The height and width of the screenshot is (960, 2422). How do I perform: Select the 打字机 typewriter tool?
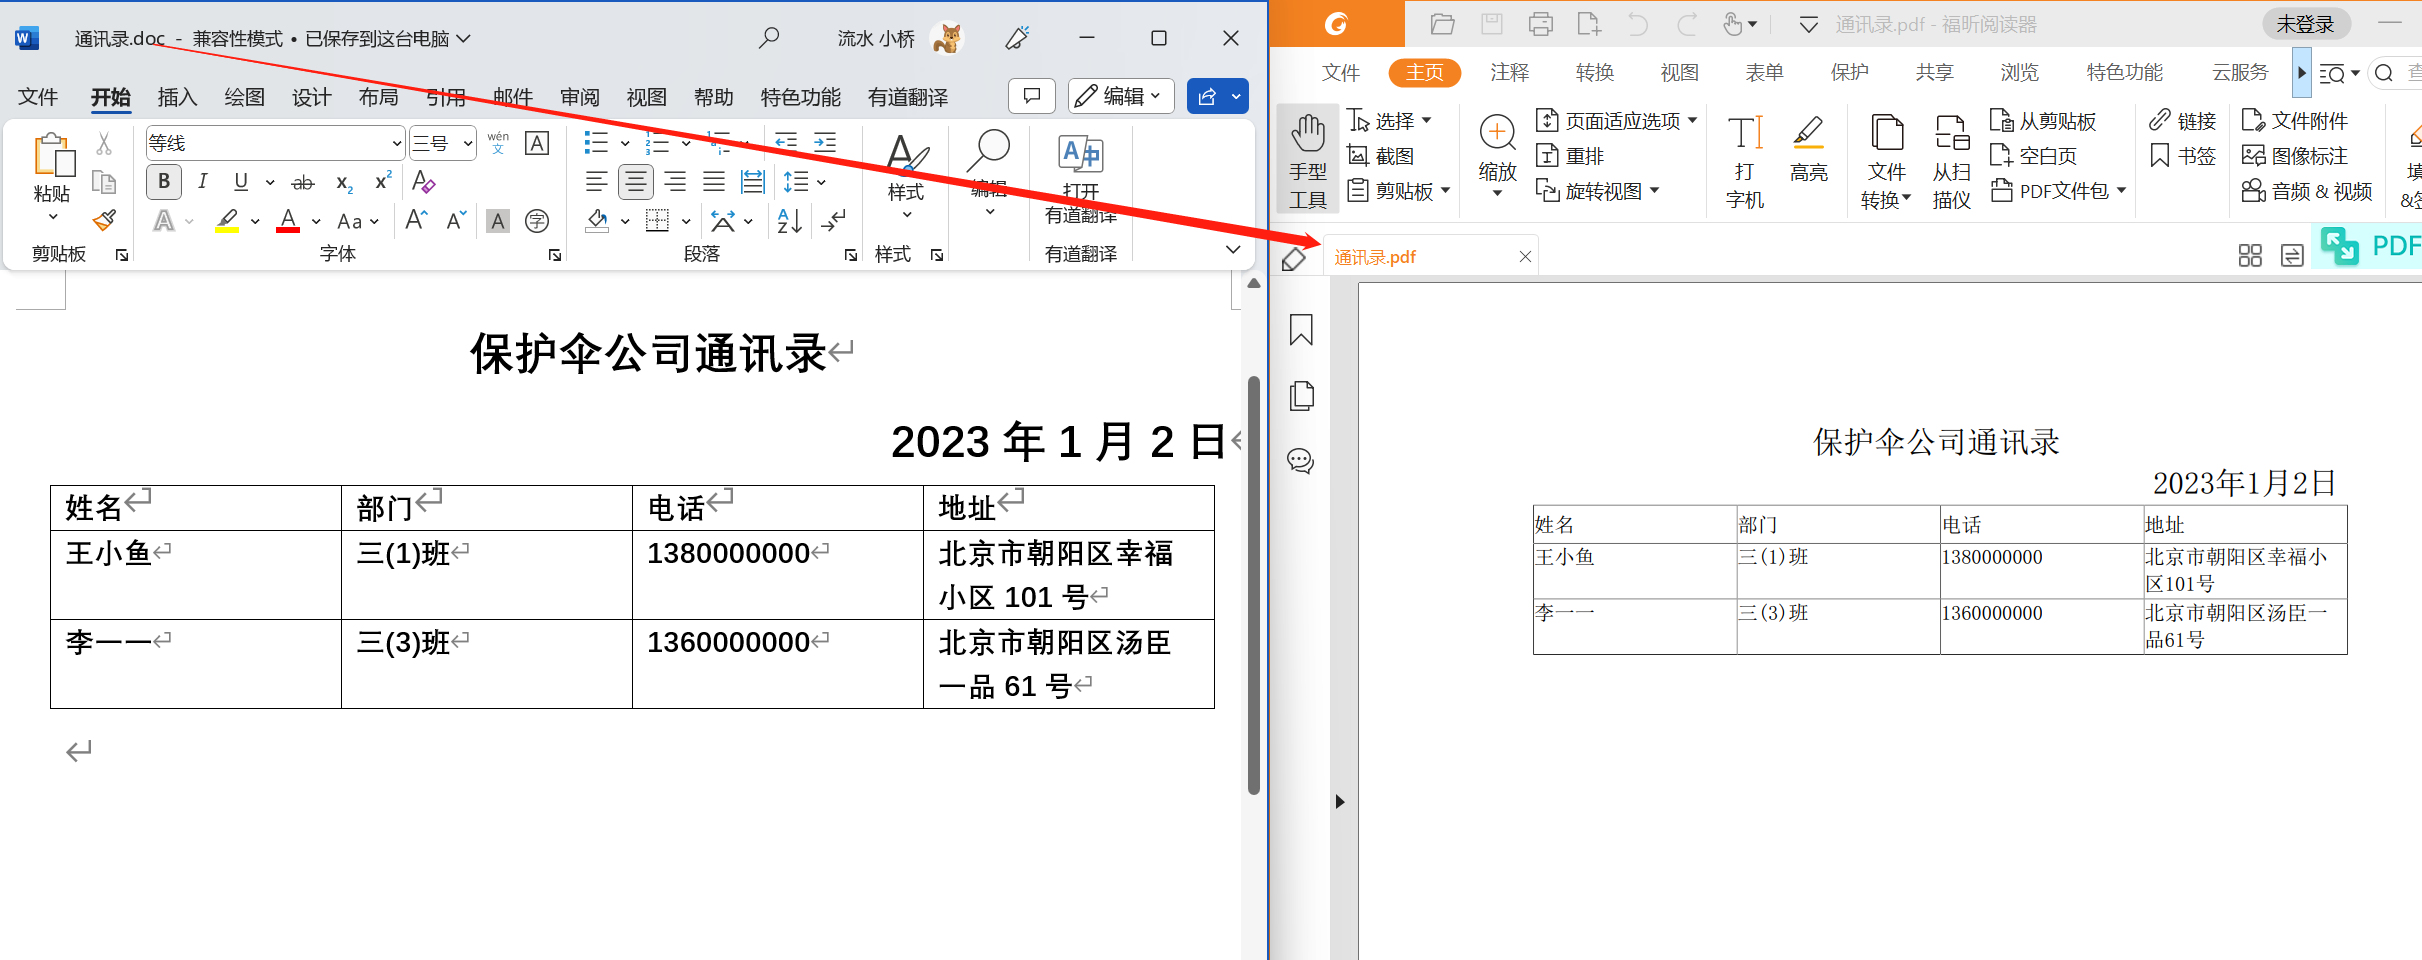tap(1744, 158)
